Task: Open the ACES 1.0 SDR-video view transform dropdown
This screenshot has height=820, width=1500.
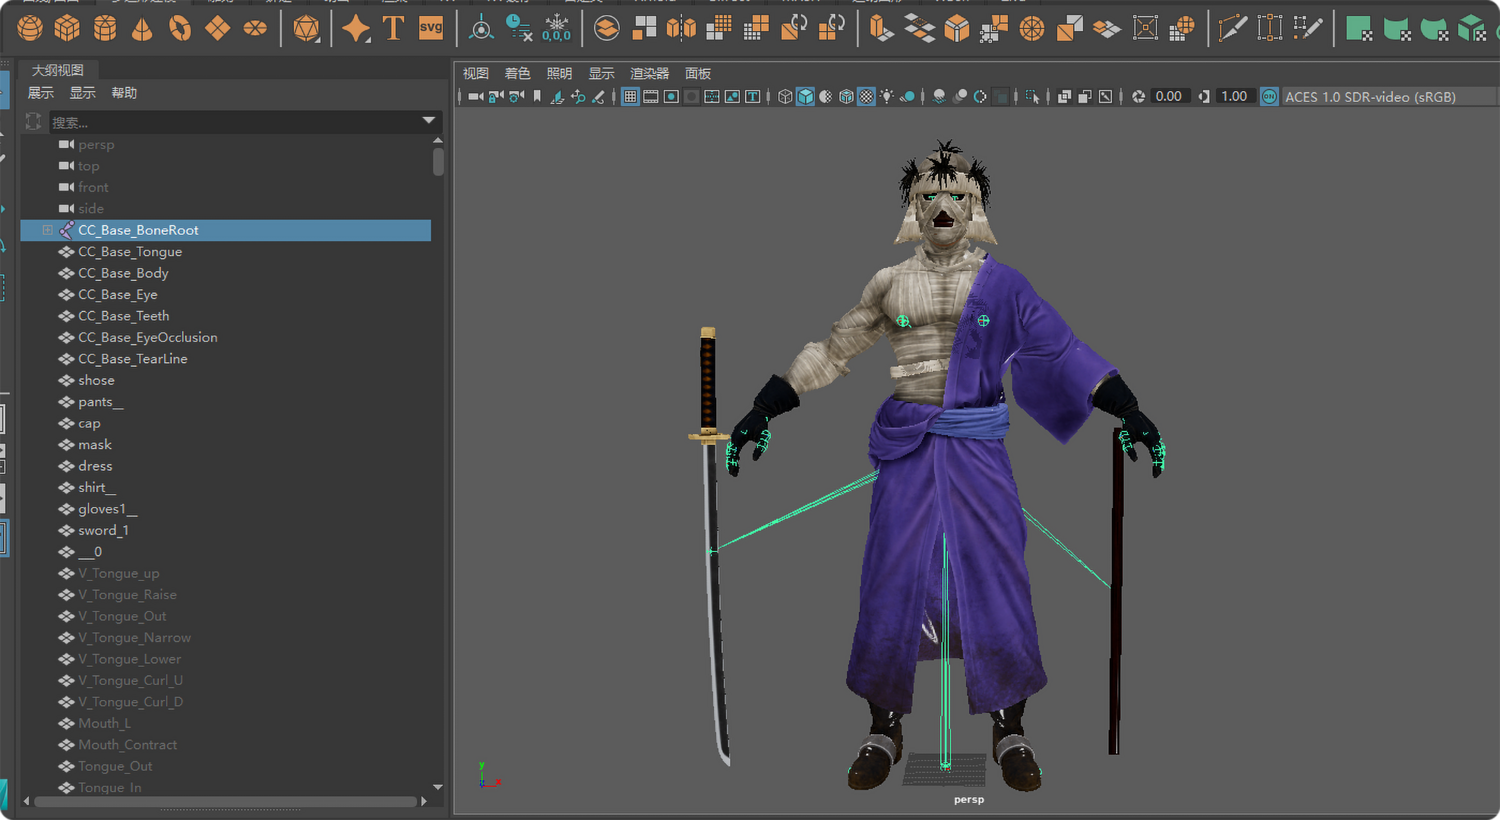Action: (x=1388, y=97)
